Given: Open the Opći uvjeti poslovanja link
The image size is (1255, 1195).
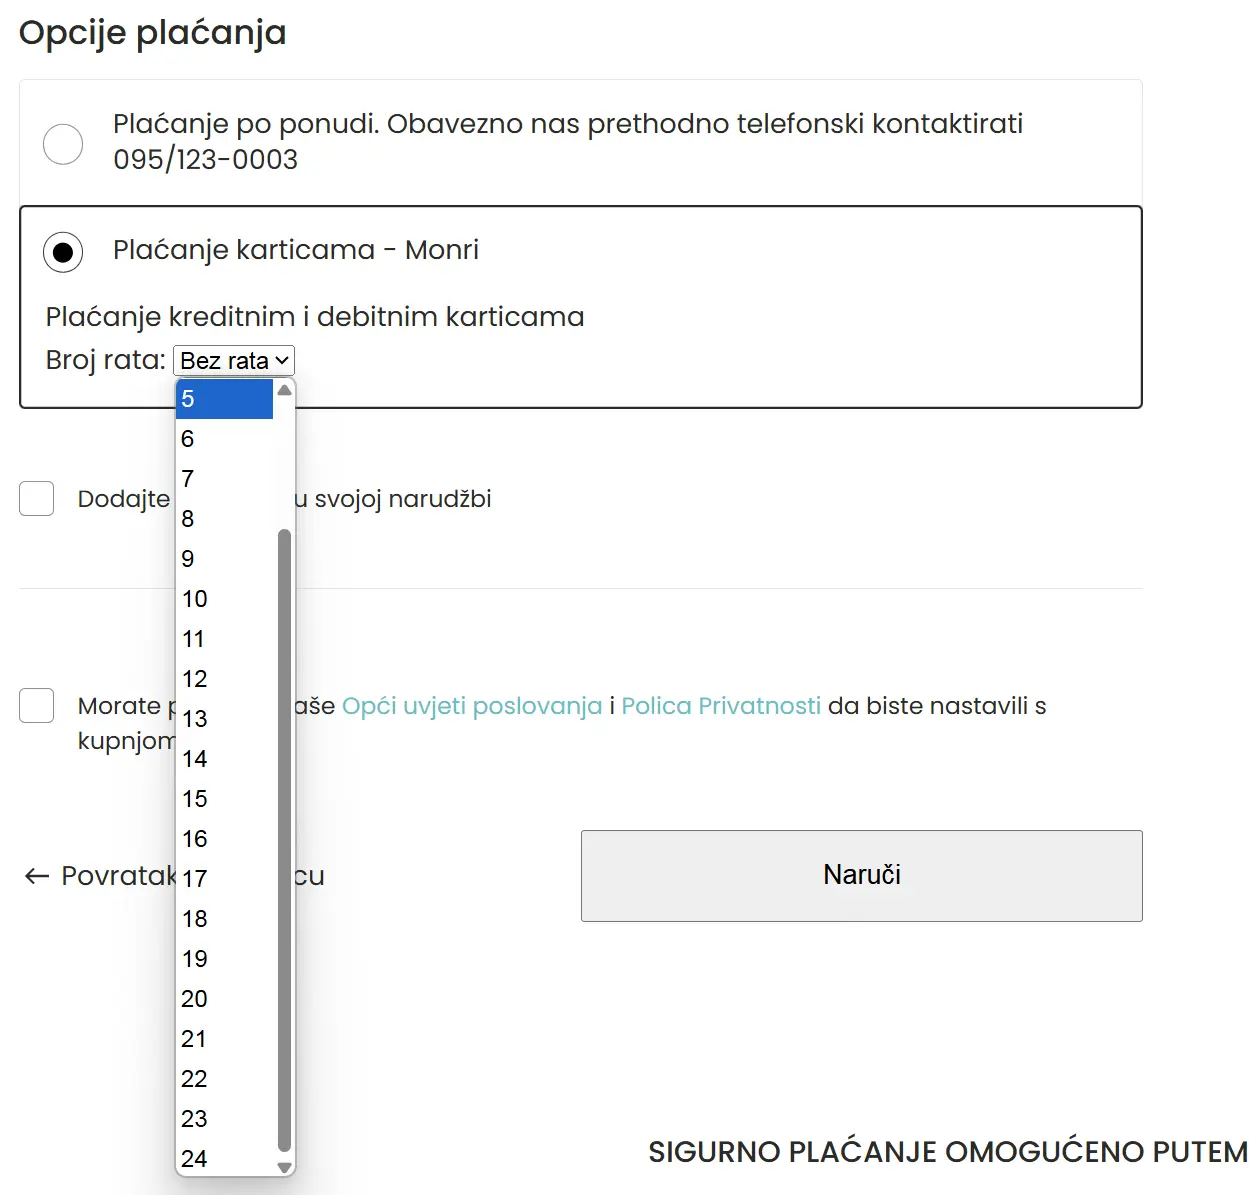Looking at the screenshot, I should coord(471,705).
